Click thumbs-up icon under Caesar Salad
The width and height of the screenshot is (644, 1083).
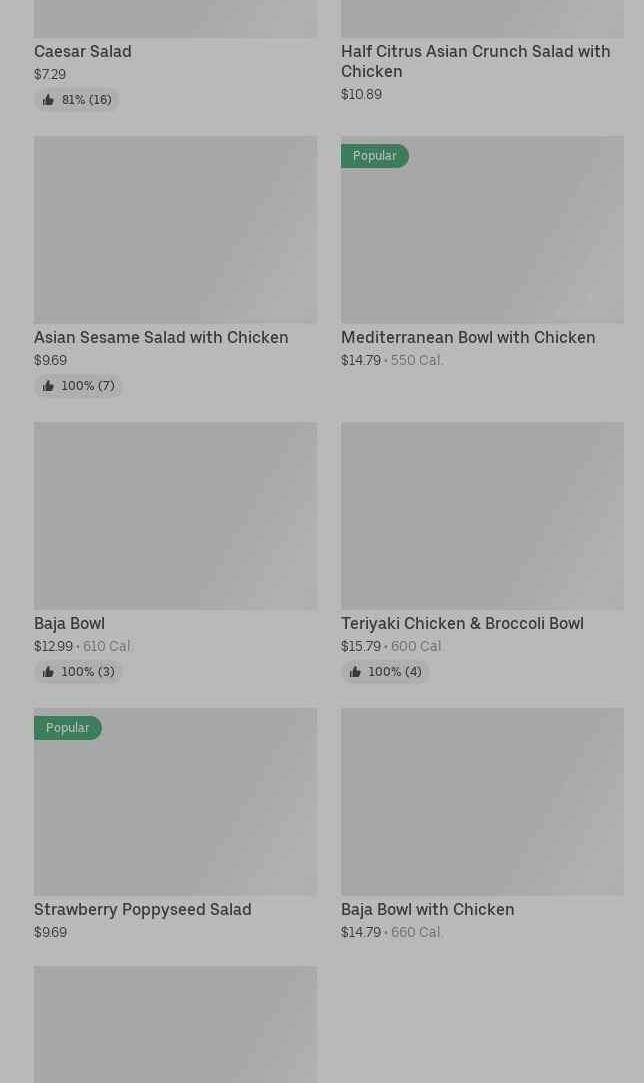pyautogui.click(x=48, y=100)
